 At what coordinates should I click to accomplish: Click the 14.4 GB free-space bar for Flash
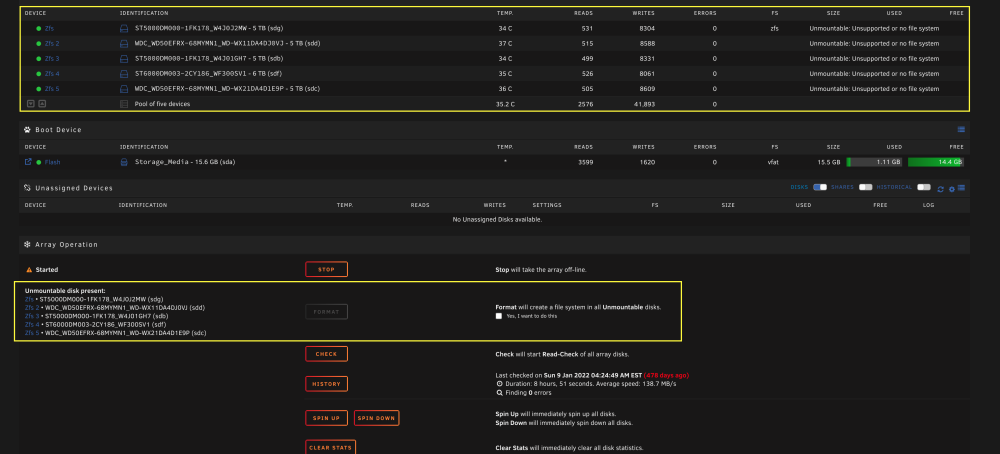coord(936,162)
